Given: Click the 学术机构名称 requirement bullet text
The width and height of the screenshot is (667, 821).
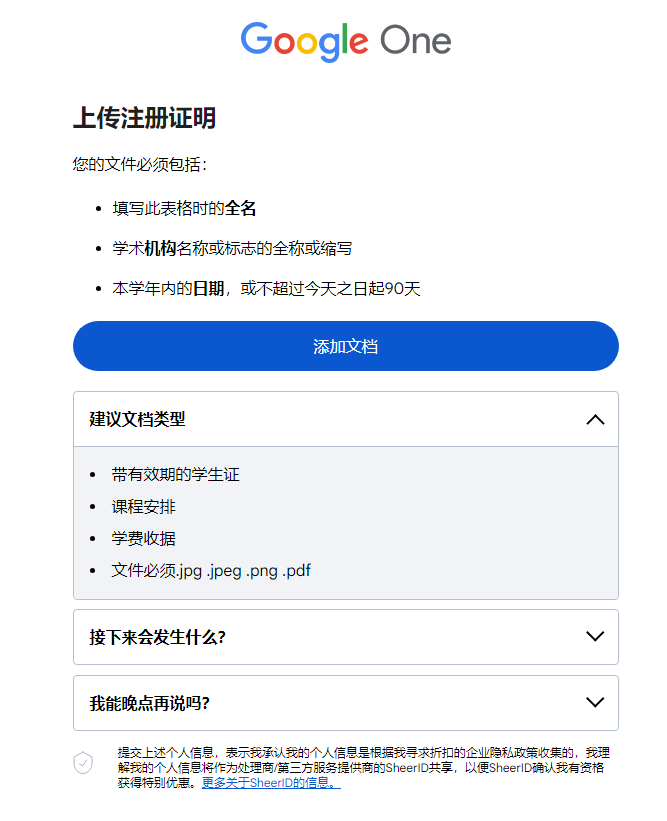Looking at the screenshot, I should [x=232, y=248].
